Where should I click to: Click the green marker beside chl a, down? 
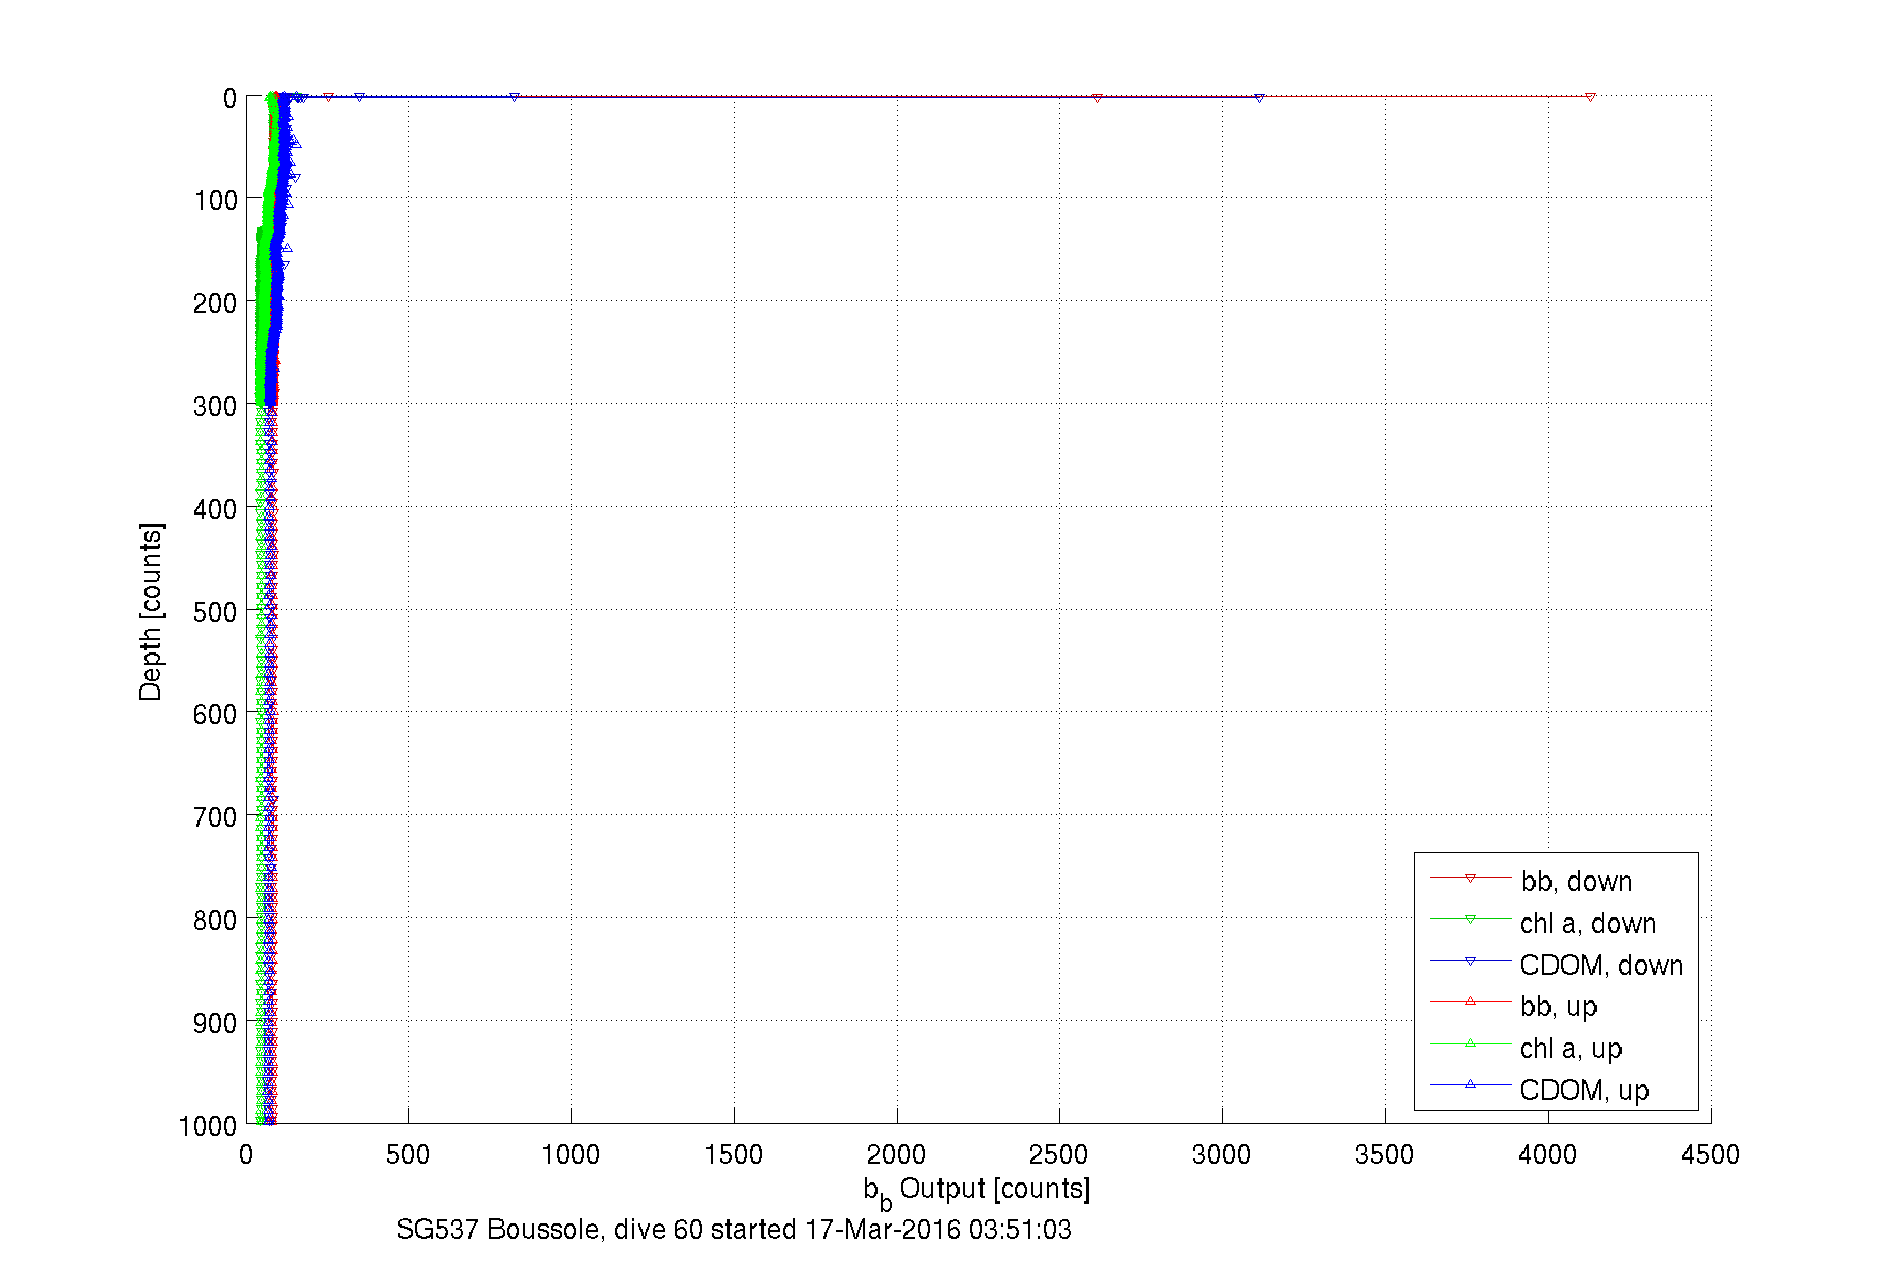pos(1470,920)
